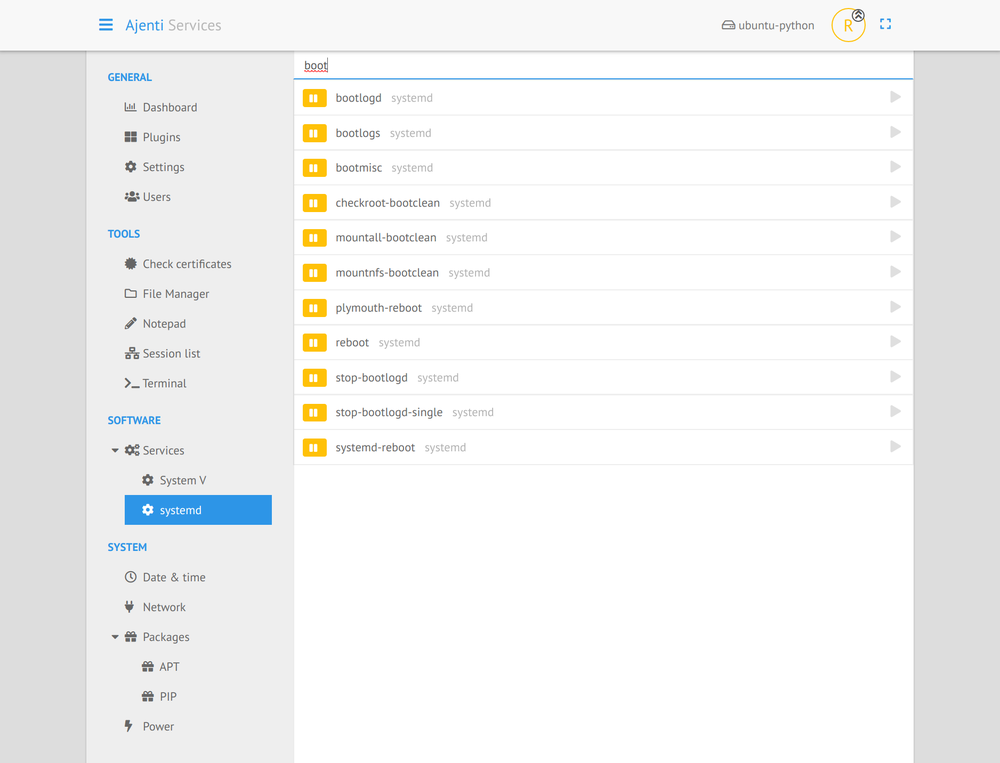The width and height of the screenshot is (1000, 763).
Task: Start the plymouth-reboot service
Action: [895, 307]
